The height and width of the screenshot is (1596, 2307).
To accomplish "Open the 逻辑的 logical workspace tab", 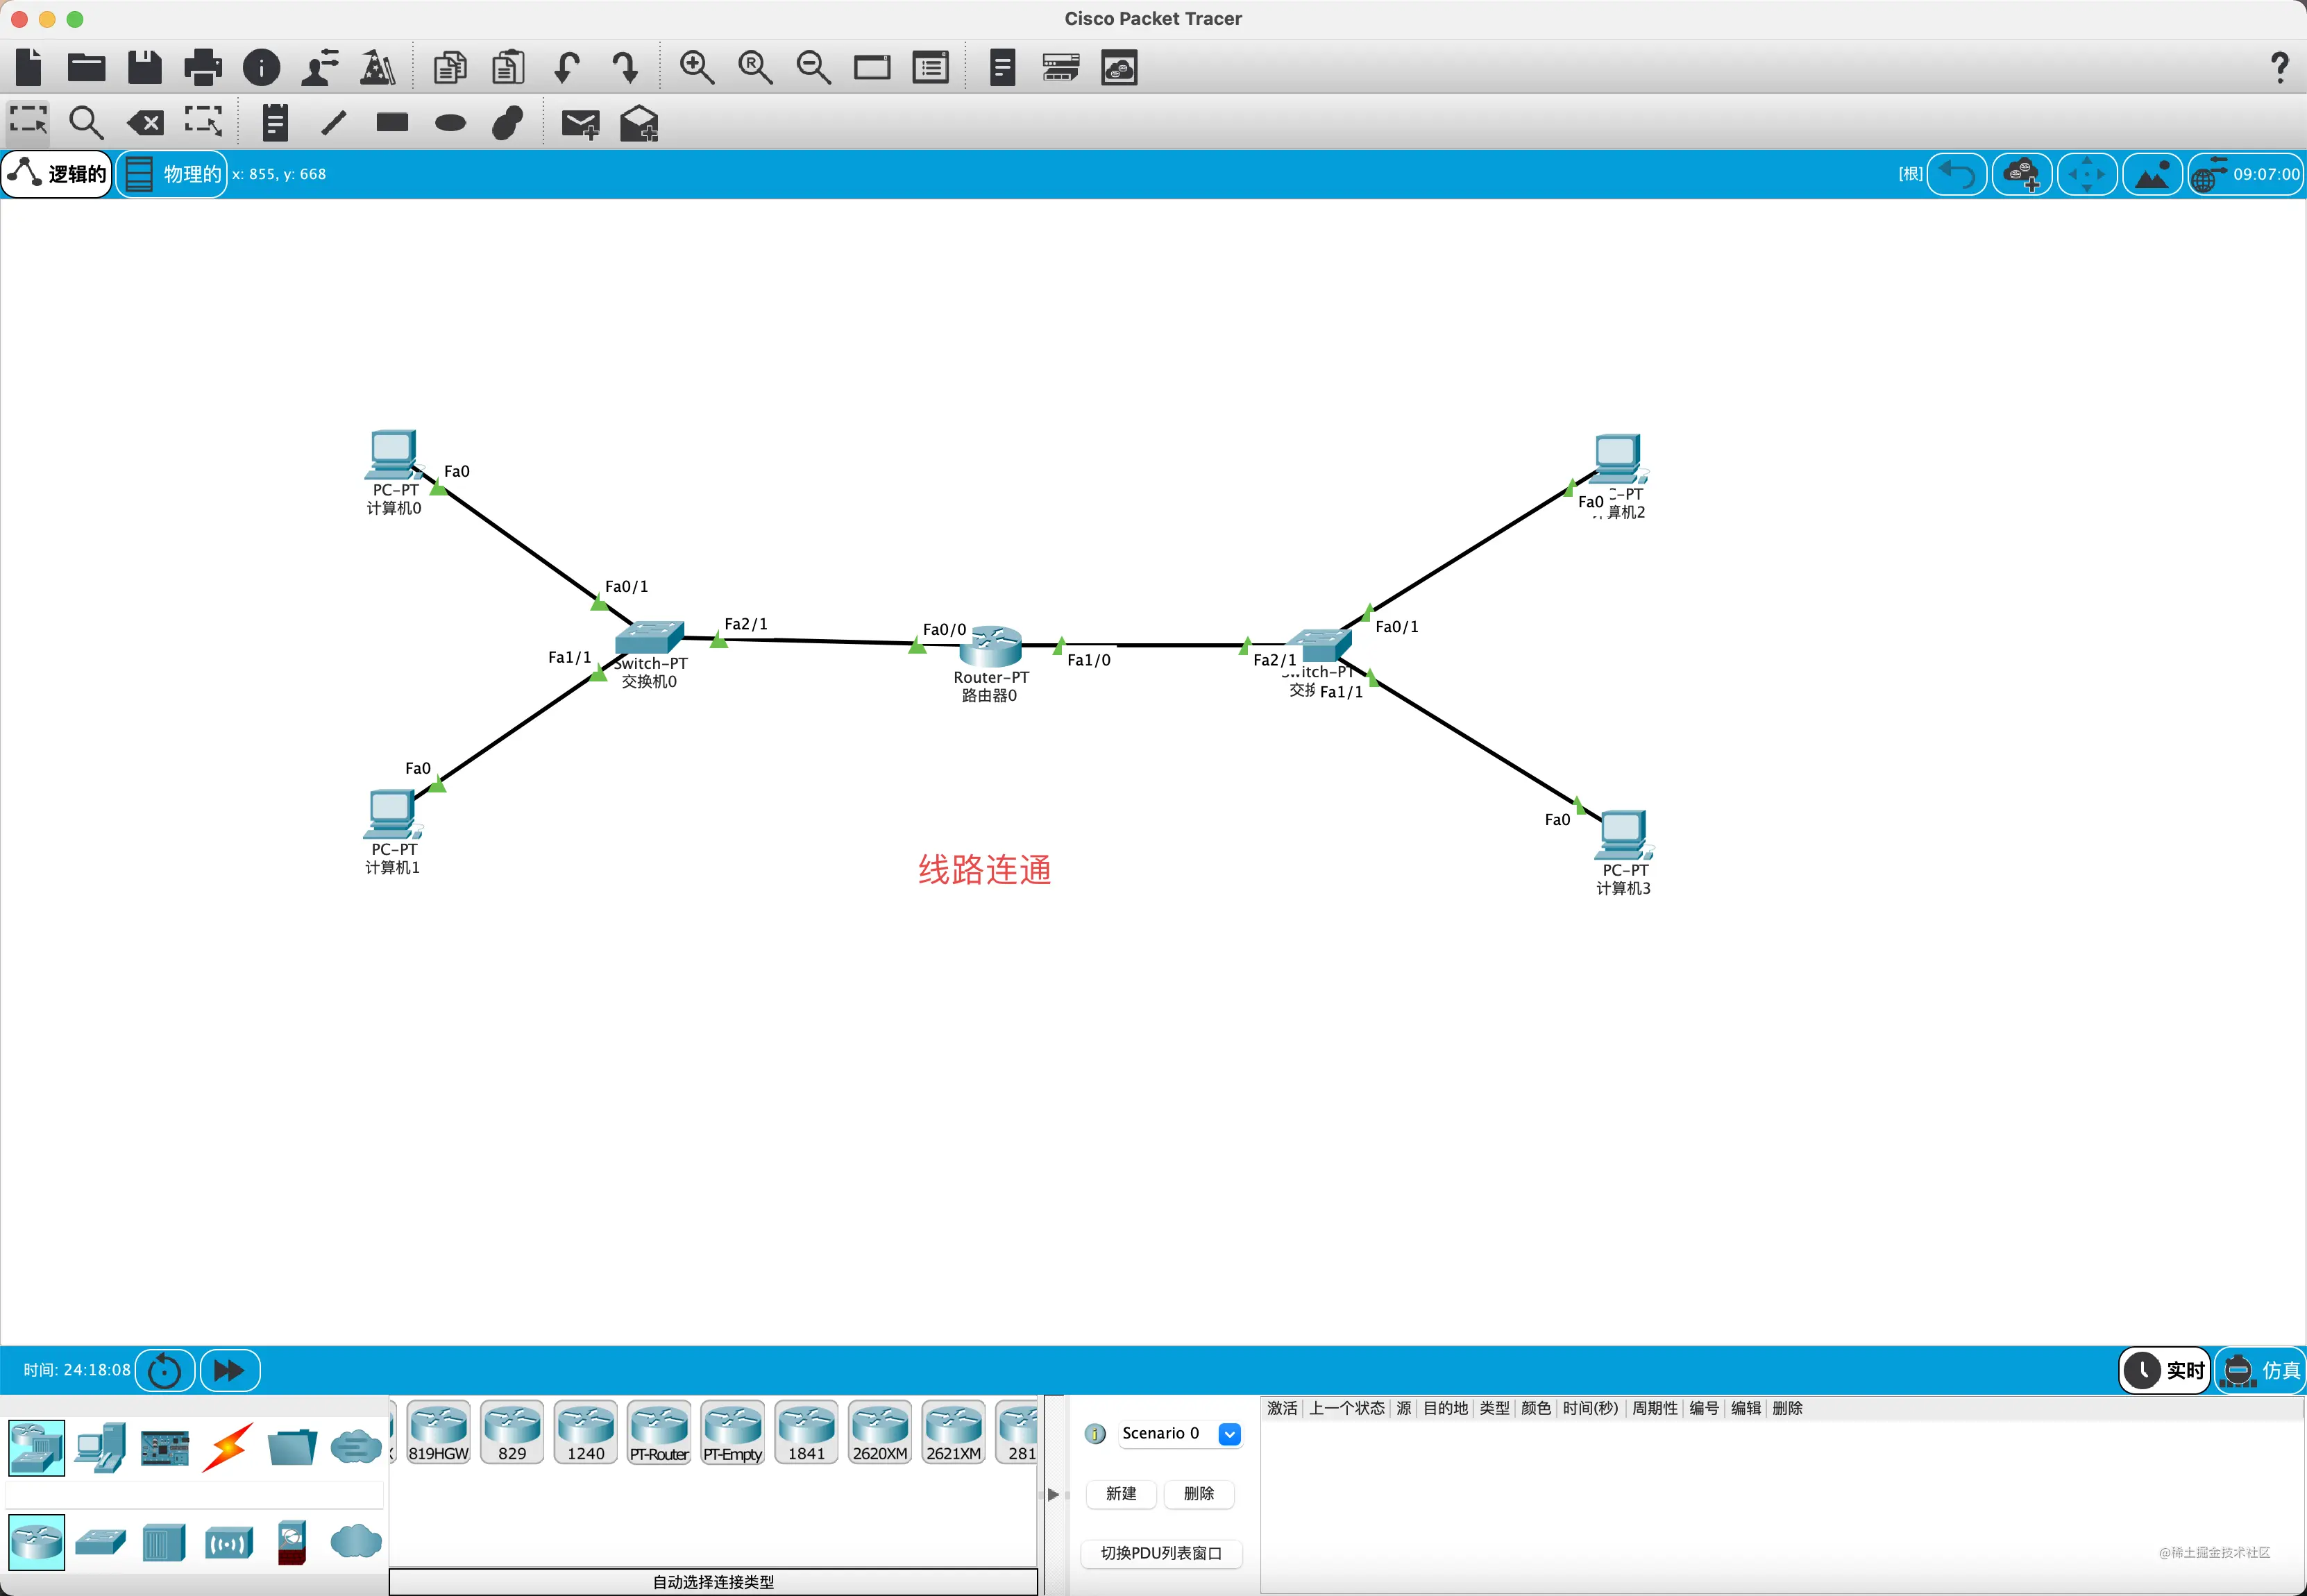I will coord(57,174).
